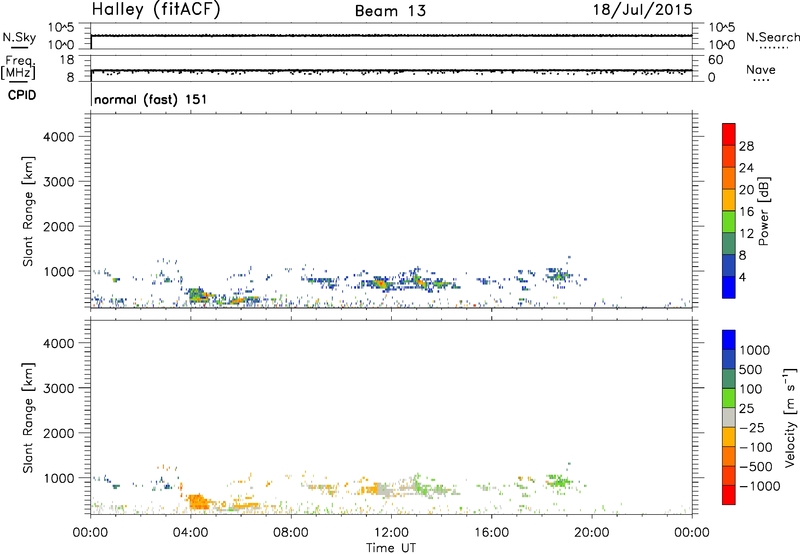Click the "08:00" time tick label
The image size is (800, 554).
click(x=291, y=533)
